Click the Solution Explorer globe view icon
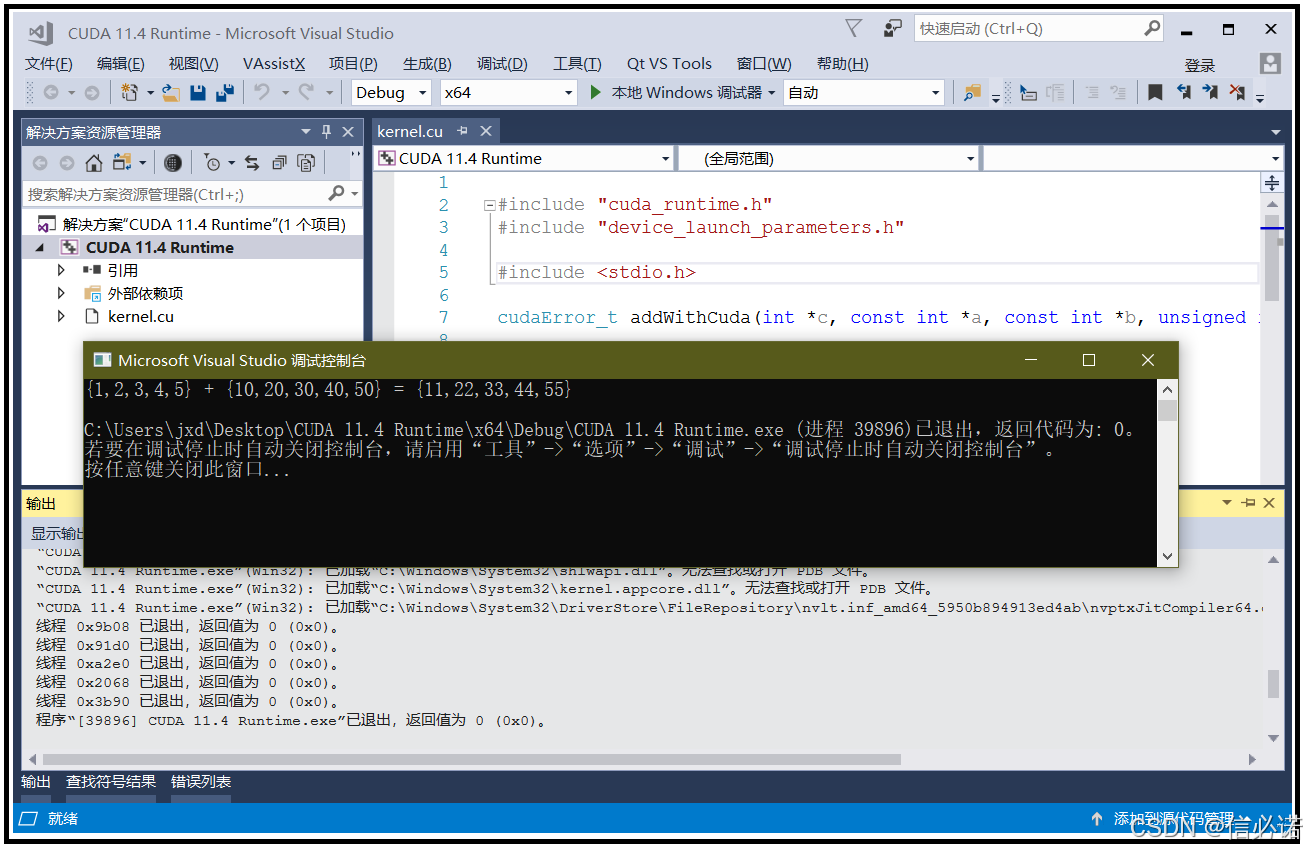1307x850 pixels. pyautogui.click(x=173, y=162)
